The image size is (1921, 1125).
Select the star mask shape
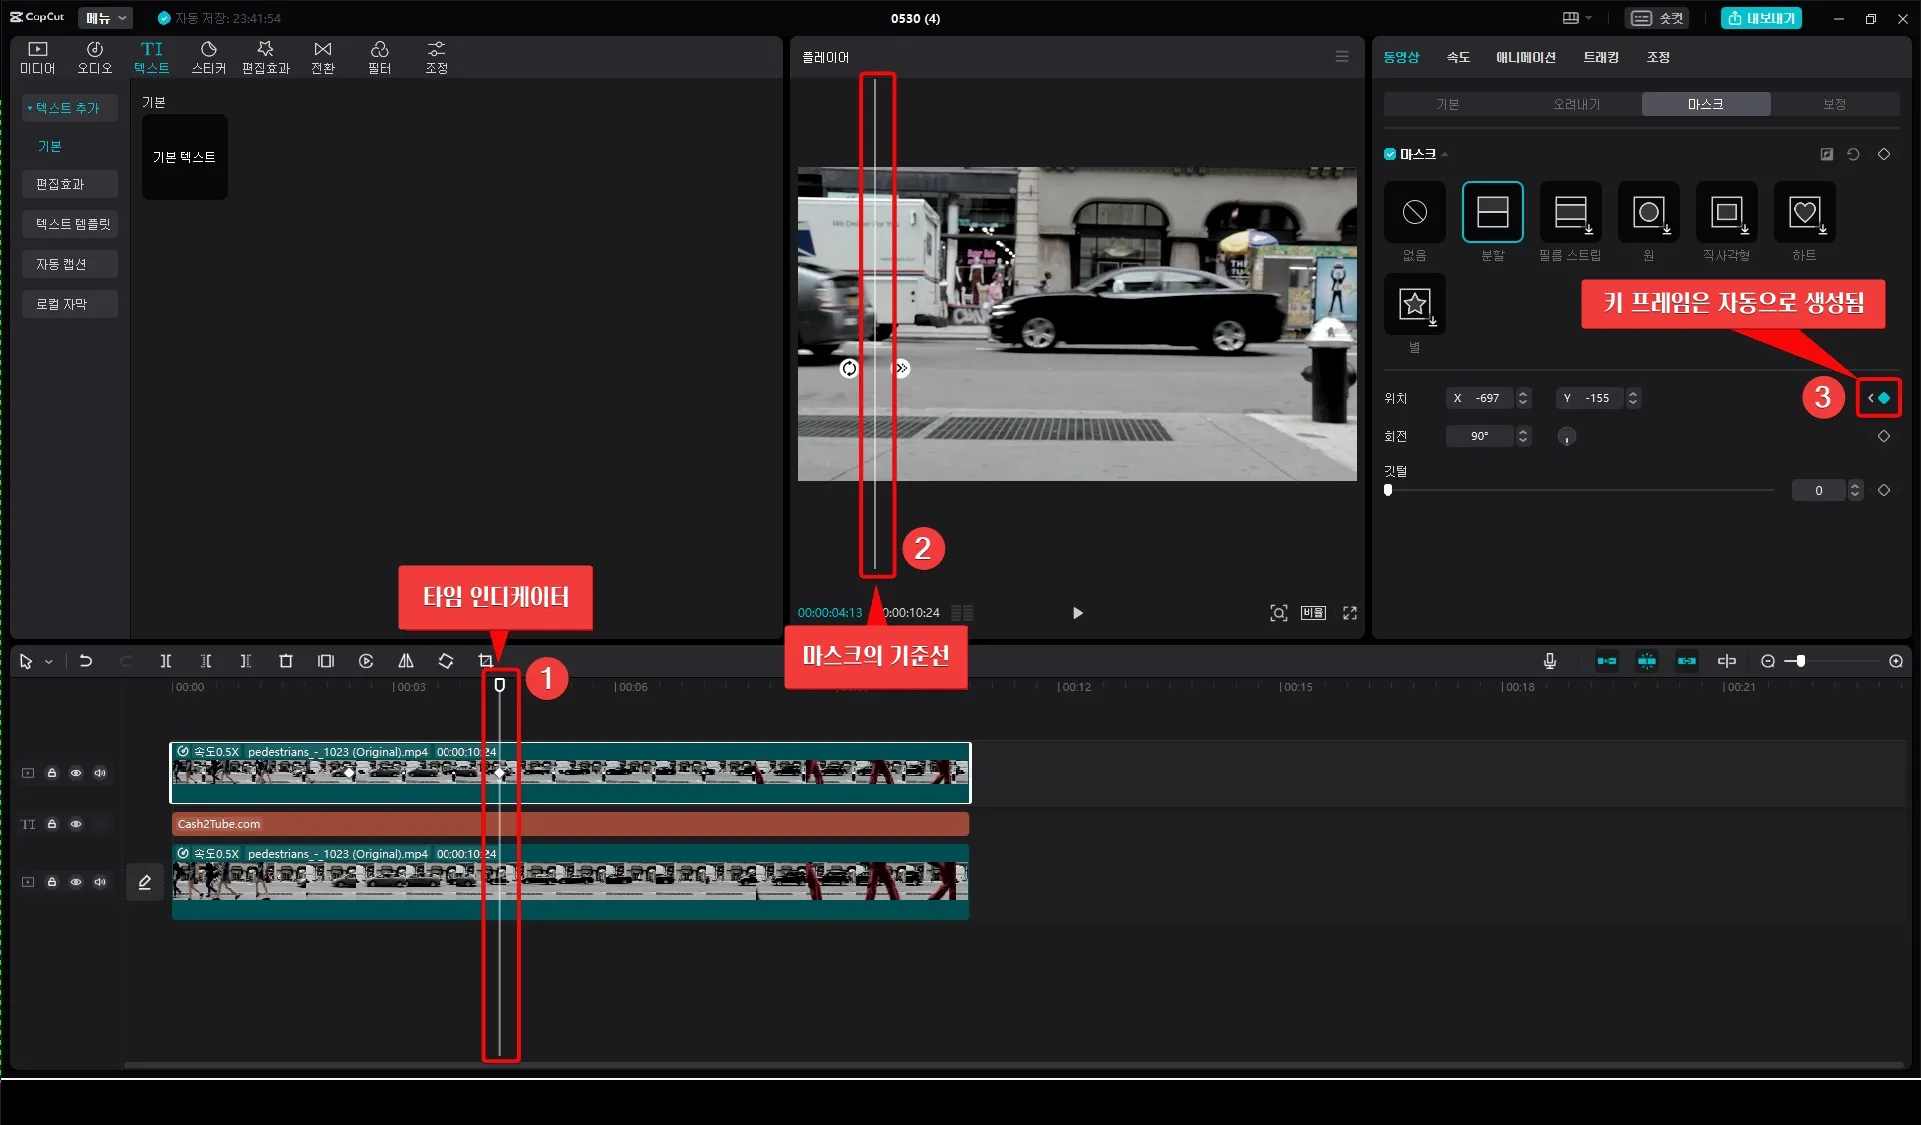click(1414, 304)
